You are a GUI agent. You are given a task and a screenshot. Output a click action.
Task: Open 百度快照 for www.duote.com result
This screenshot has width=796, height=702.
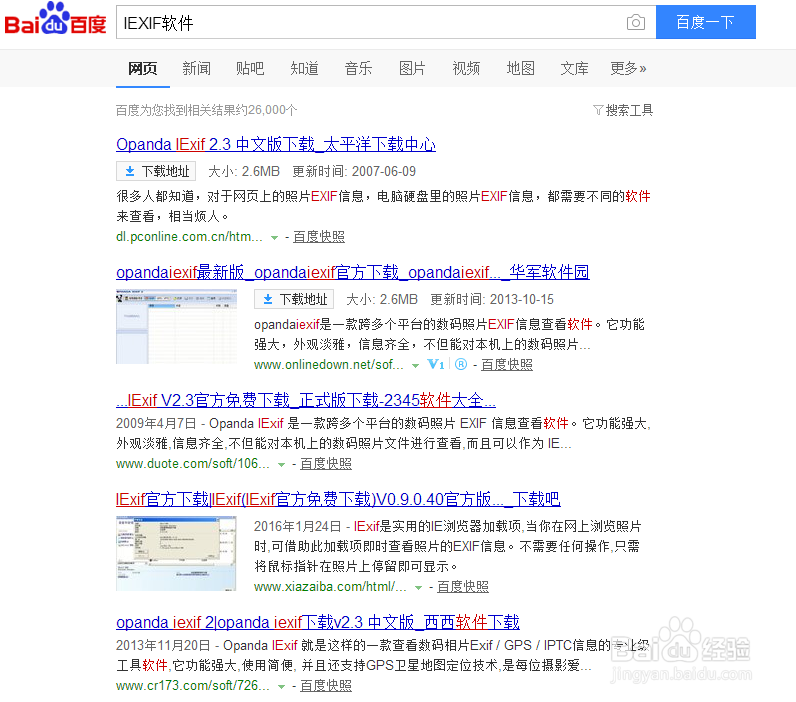tap(326, 464)
